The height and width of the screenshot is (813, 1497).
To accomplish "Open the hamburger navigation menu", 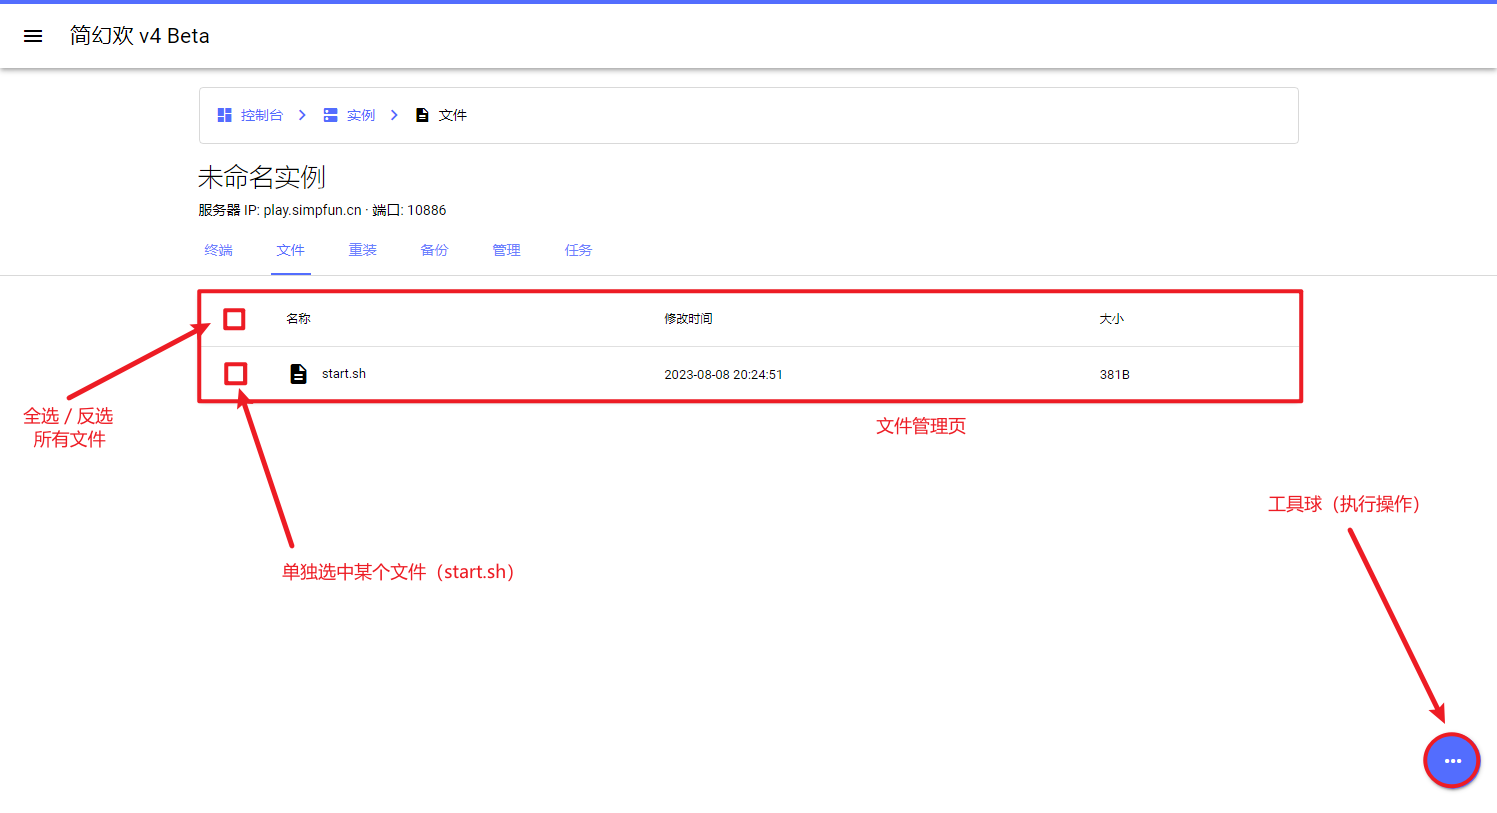I will pos(33,36).
